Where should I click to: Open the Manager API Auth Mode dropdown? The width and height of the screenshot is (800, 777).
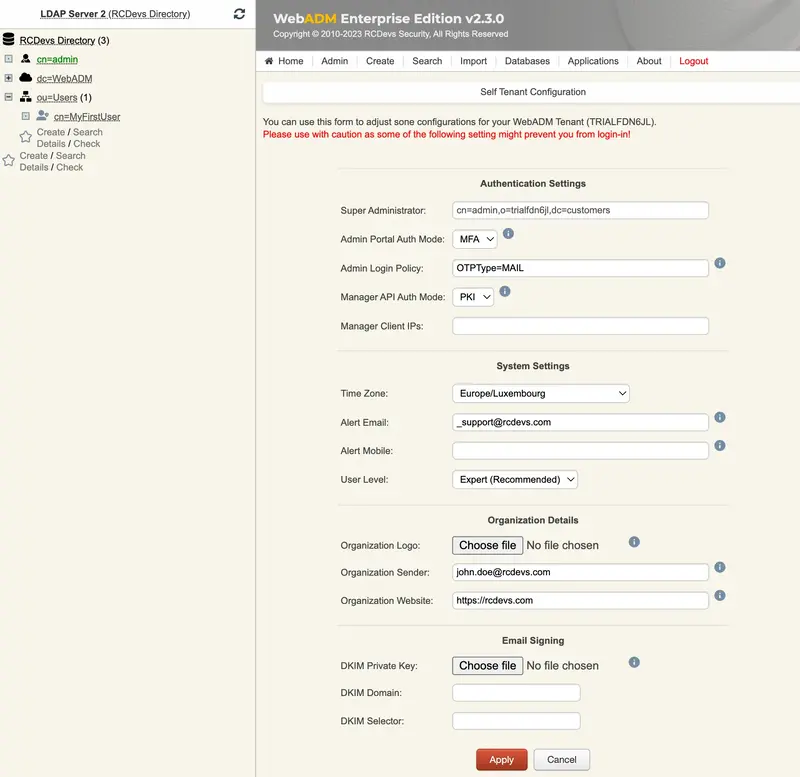point(473,297)
